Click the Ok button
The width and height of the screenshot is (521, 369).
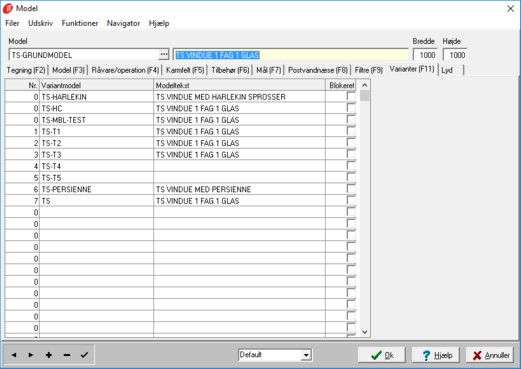(382, 355)
